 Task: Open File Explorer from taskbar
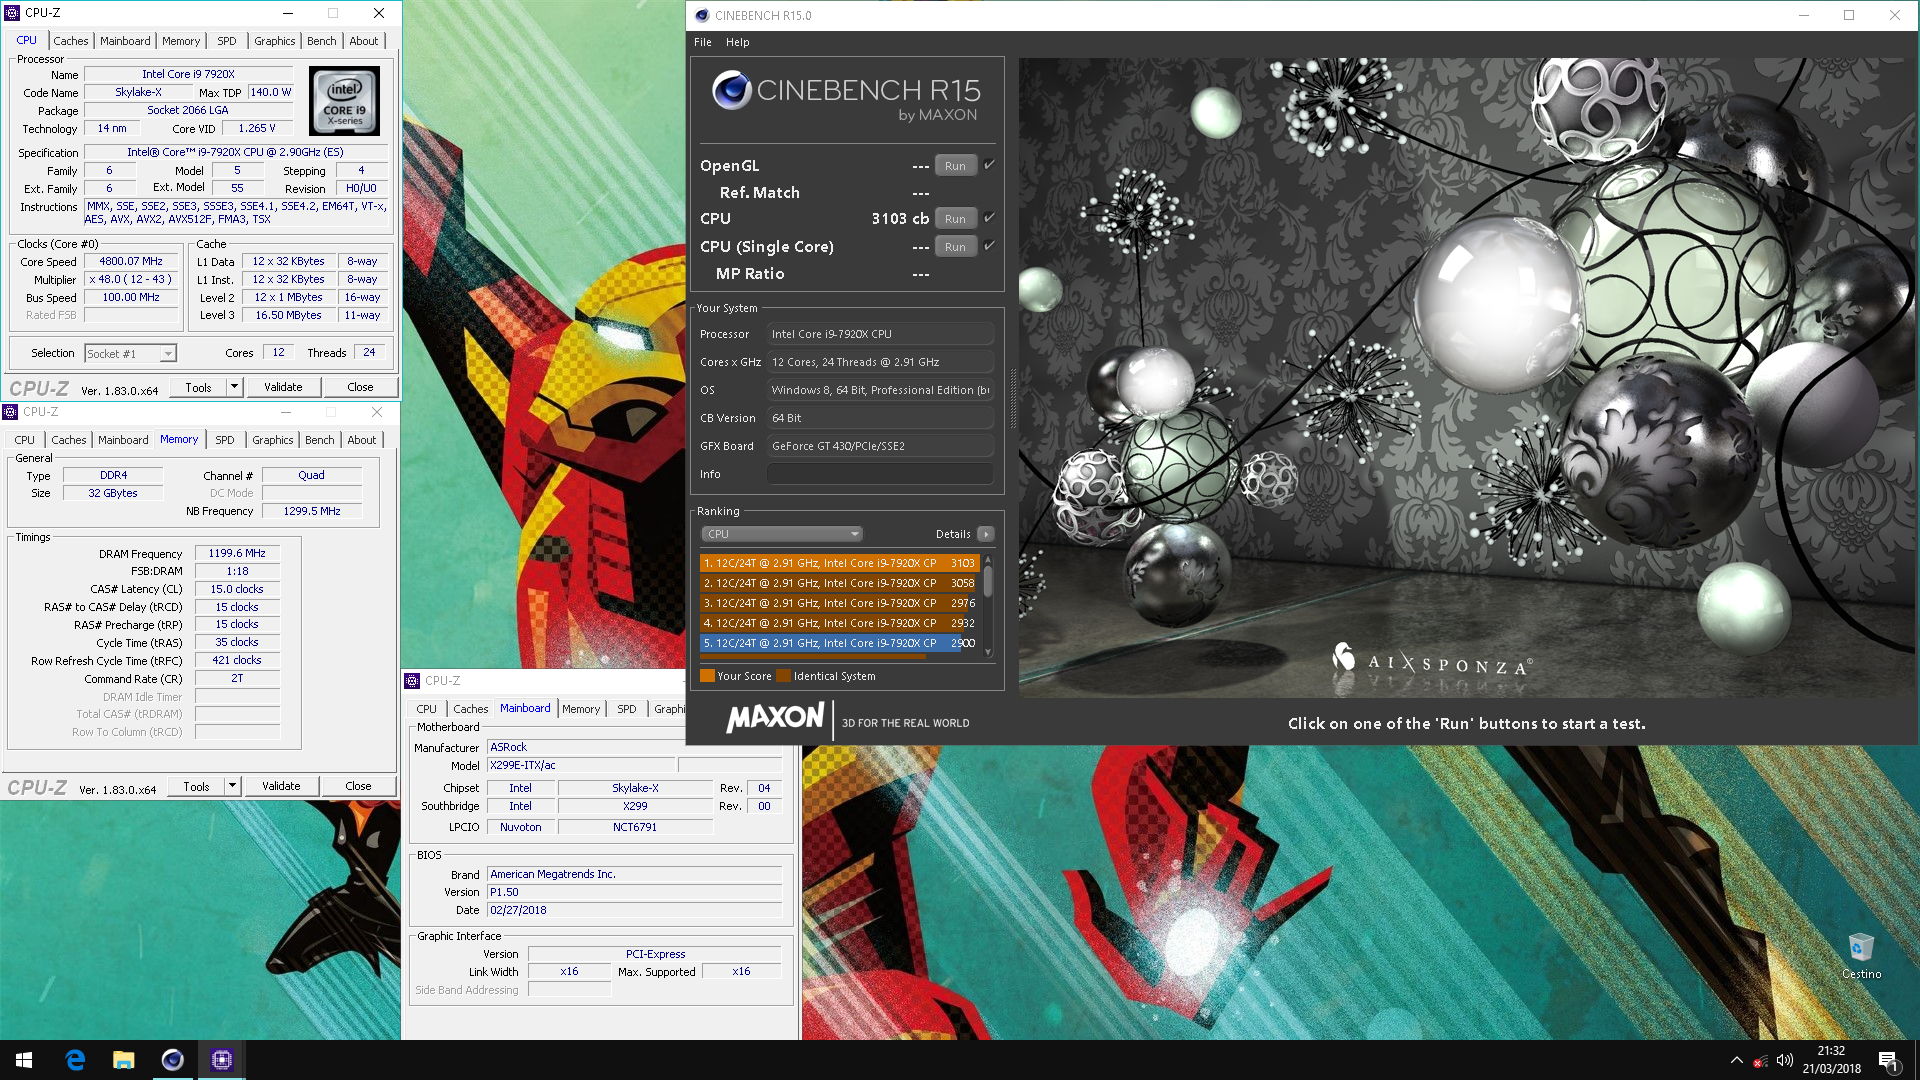pyautogui.click(x=124, y=1060)
